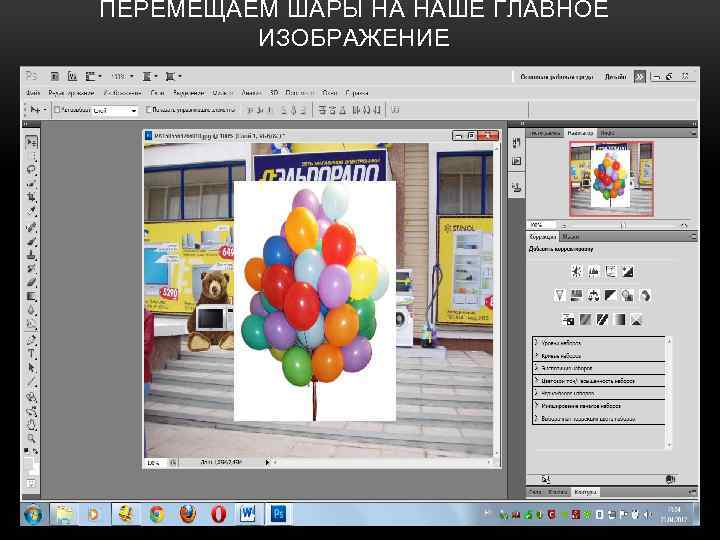Open the Слой auto-select dropdown
This screenshot has width=720, height=540.
point(114,111)
